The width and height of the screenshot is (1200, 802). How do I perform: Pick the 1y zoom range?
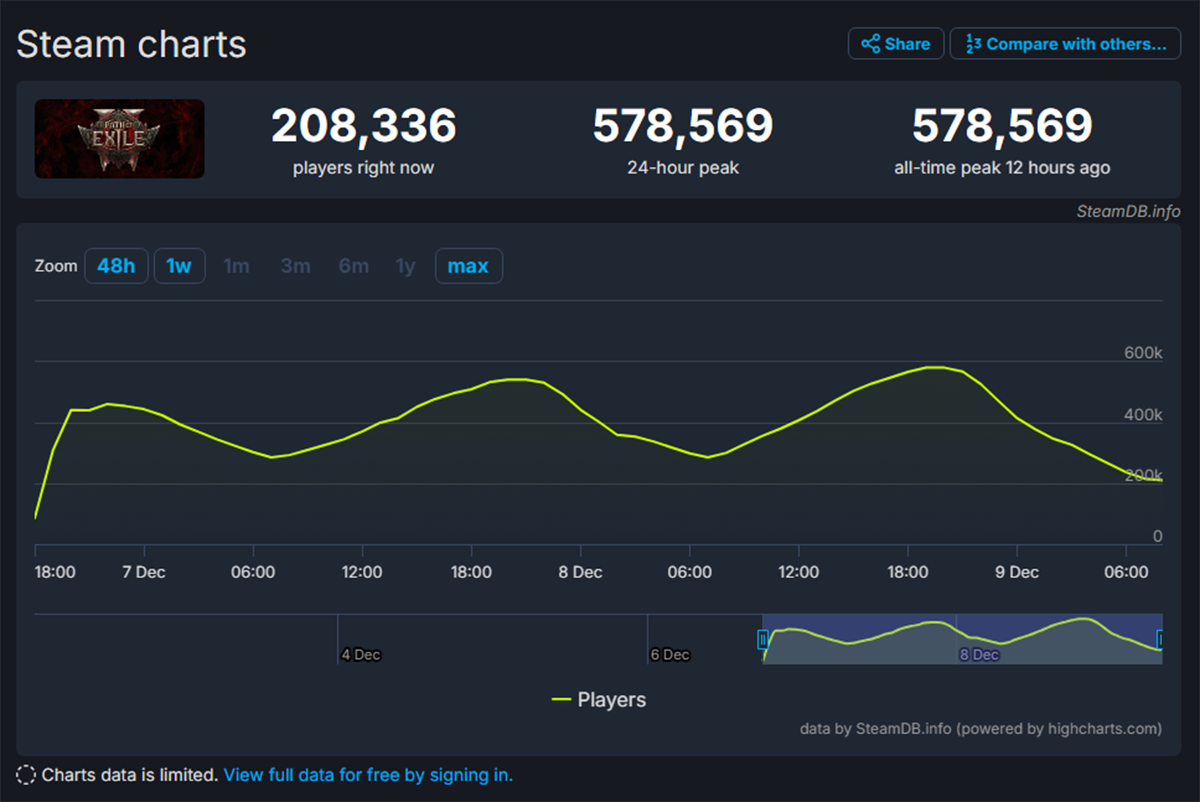point(406,265)
